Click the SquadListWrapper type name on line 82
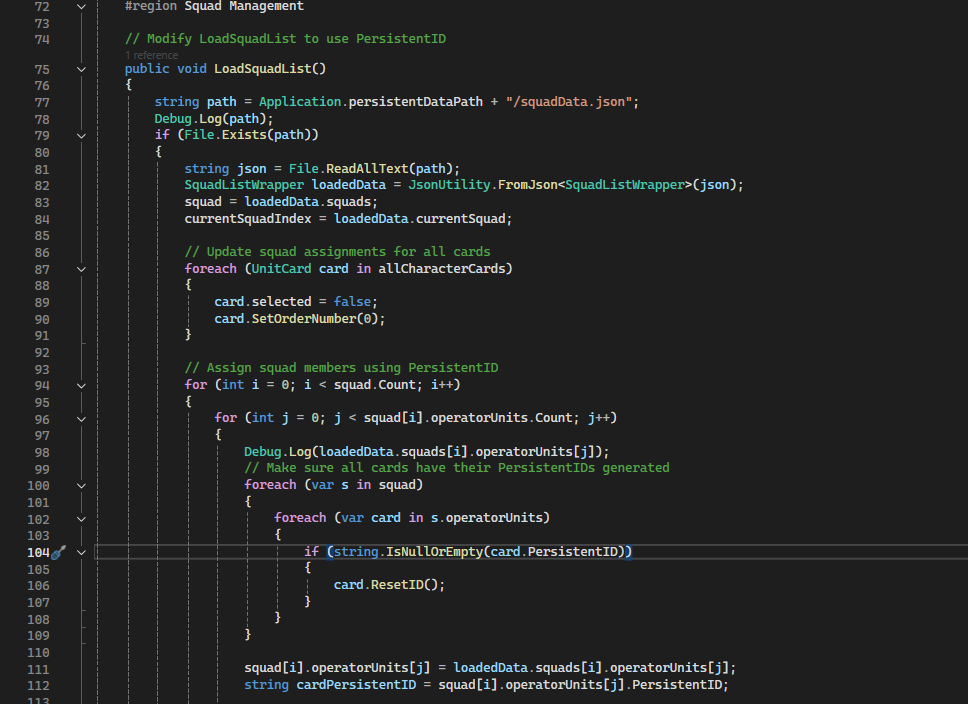Viewport: 968px width, 704px height. 240,184
